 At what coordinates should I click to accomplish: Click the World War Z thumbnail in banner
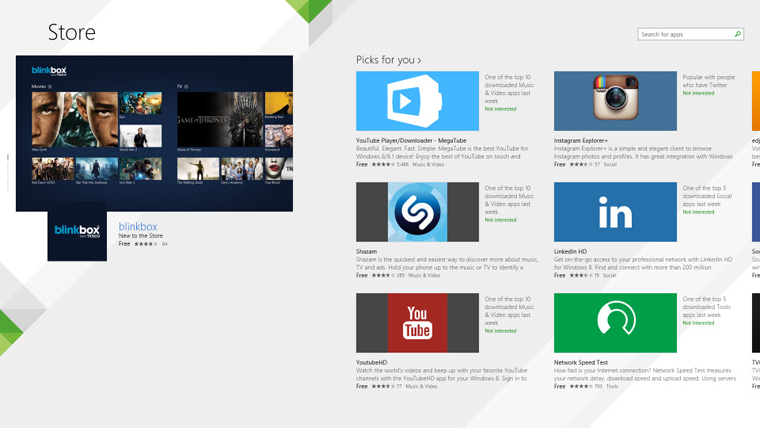141,136
